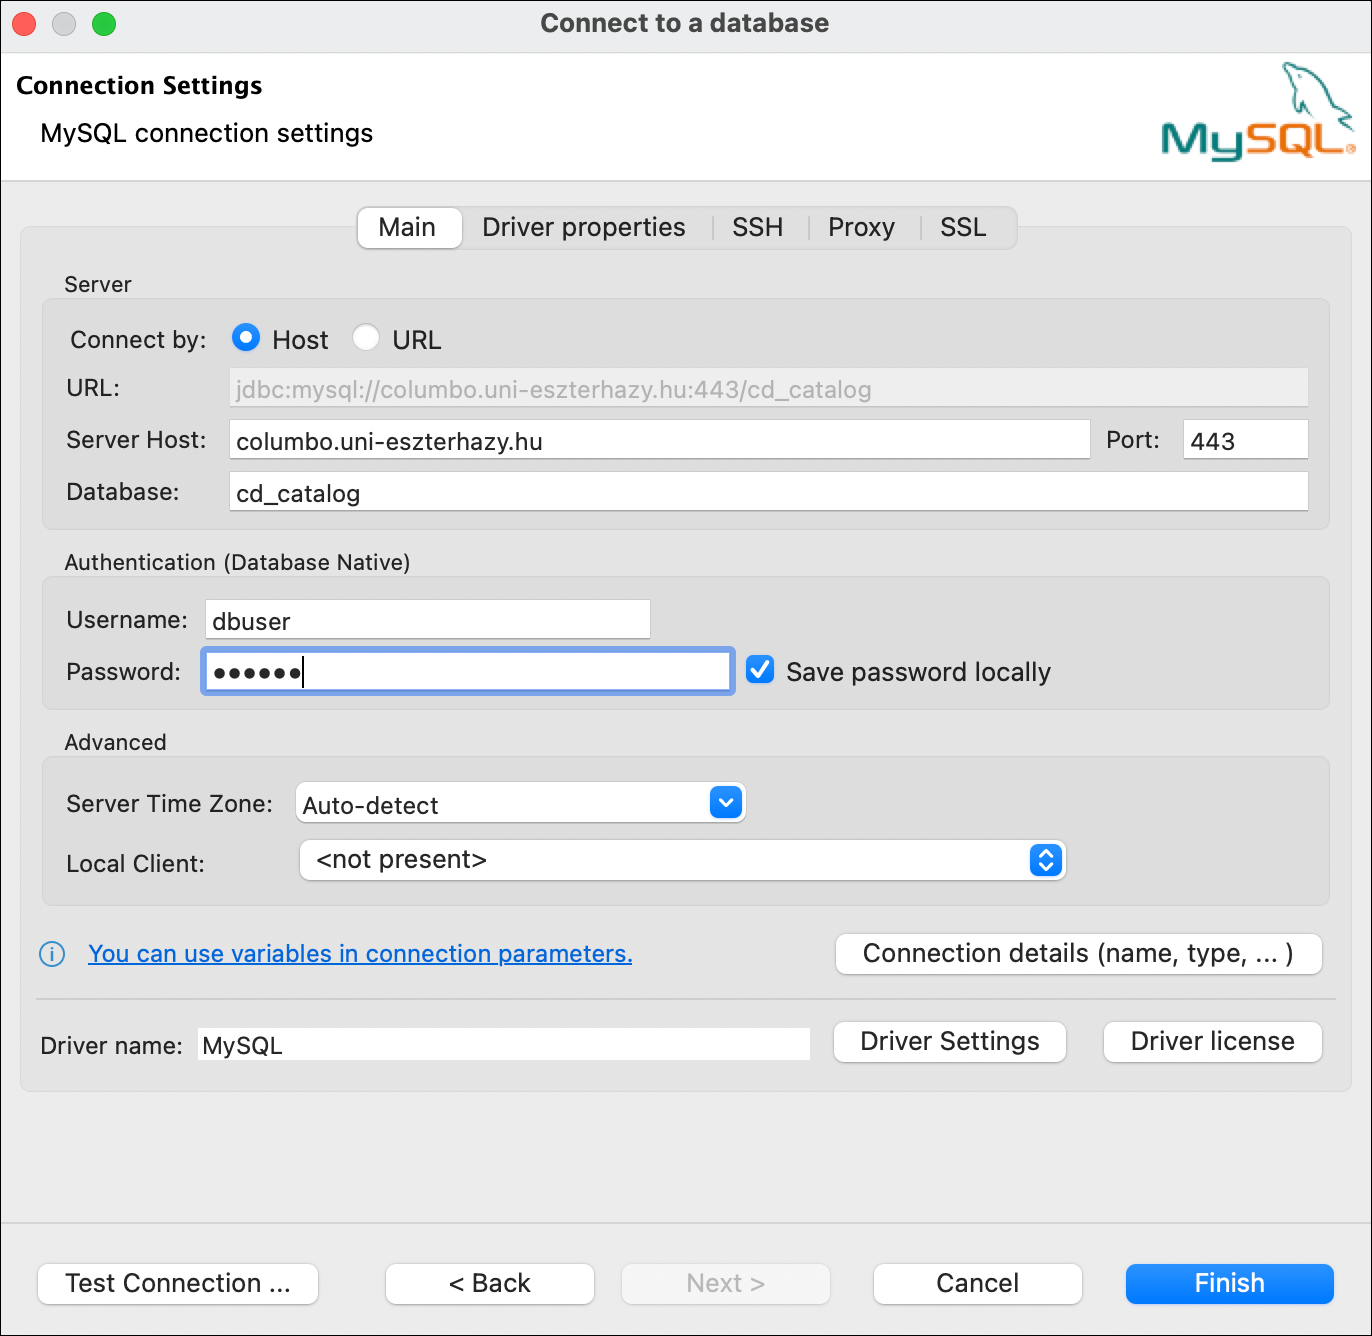Open the Server Time Zone dropdown arrow
The height and width of the screenshot is (1336, 1372).
click(x=726, y=802)
